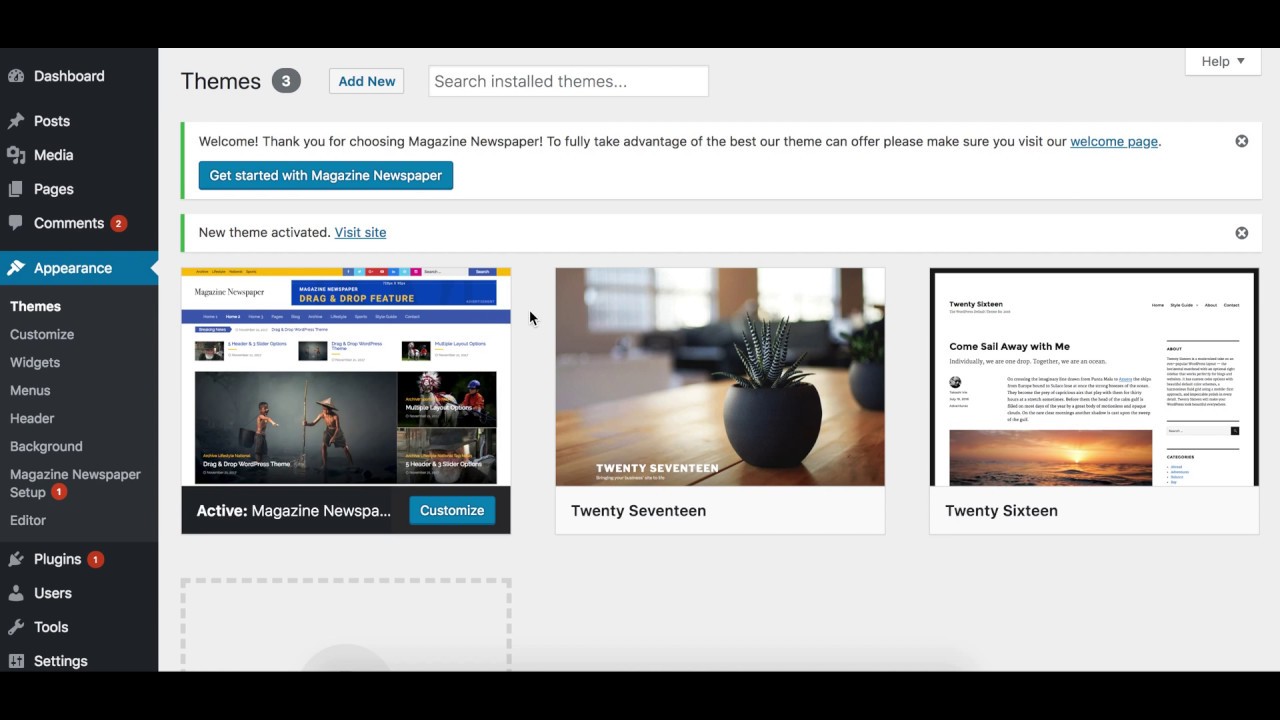Click Customize on the active theme
Screen dimensions: 1280x720
tap(452, 510)
